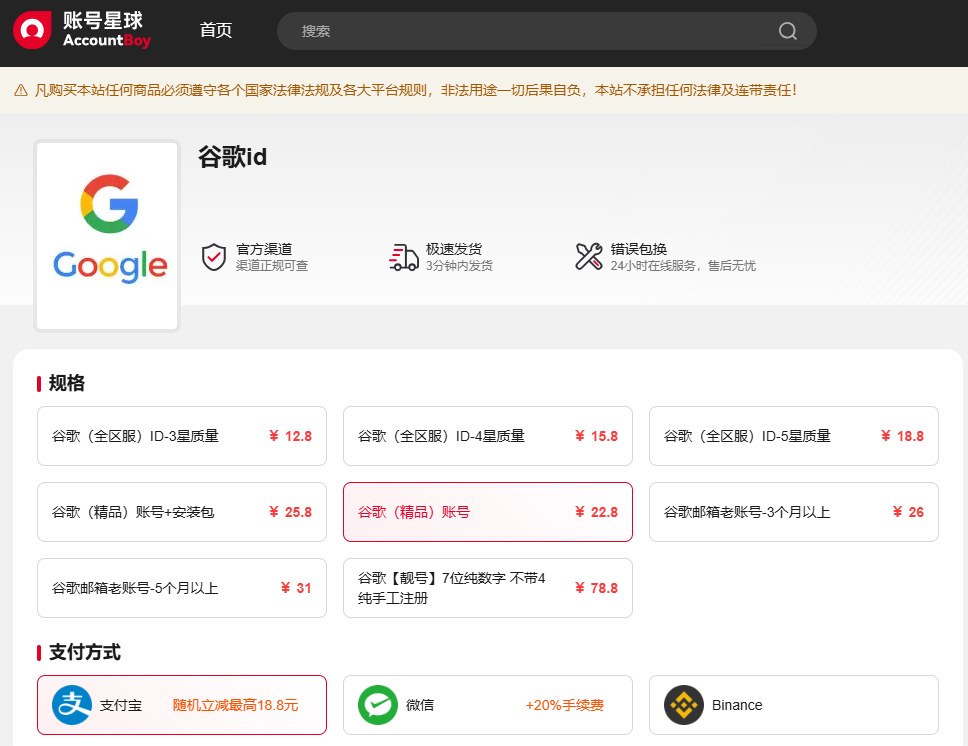Screen dimensions: 968x746
Task: Click the magnifier search icon
Action: (x=787, y=31)
